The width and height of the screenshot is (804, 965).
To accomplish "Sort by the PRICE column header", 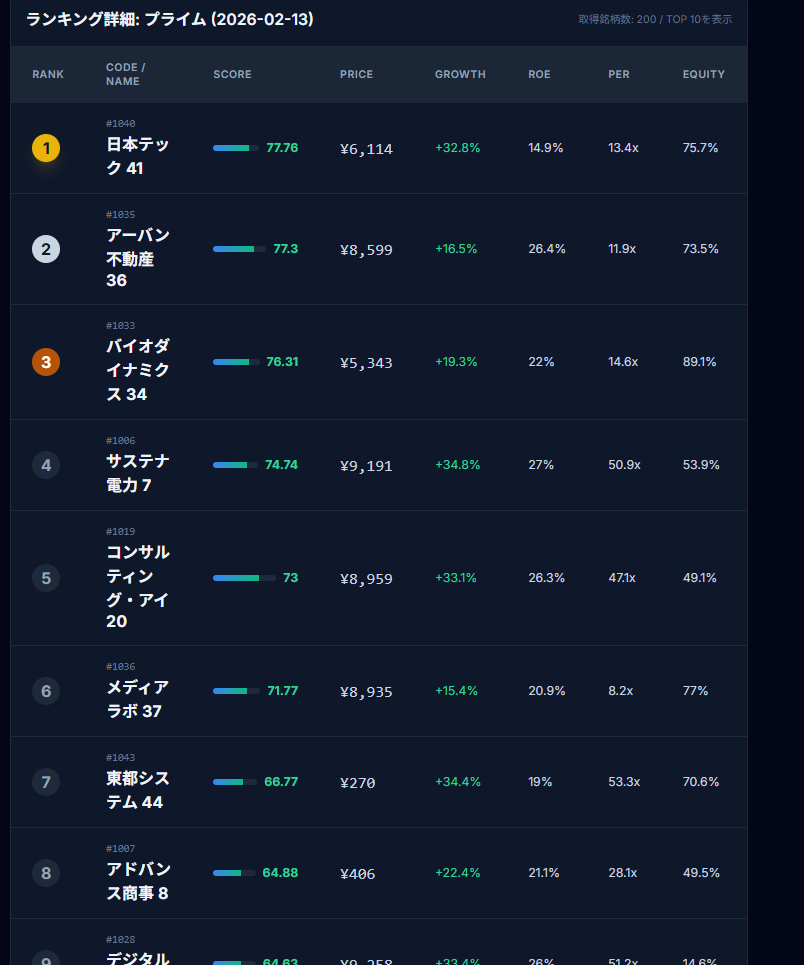I will [356, 75].
